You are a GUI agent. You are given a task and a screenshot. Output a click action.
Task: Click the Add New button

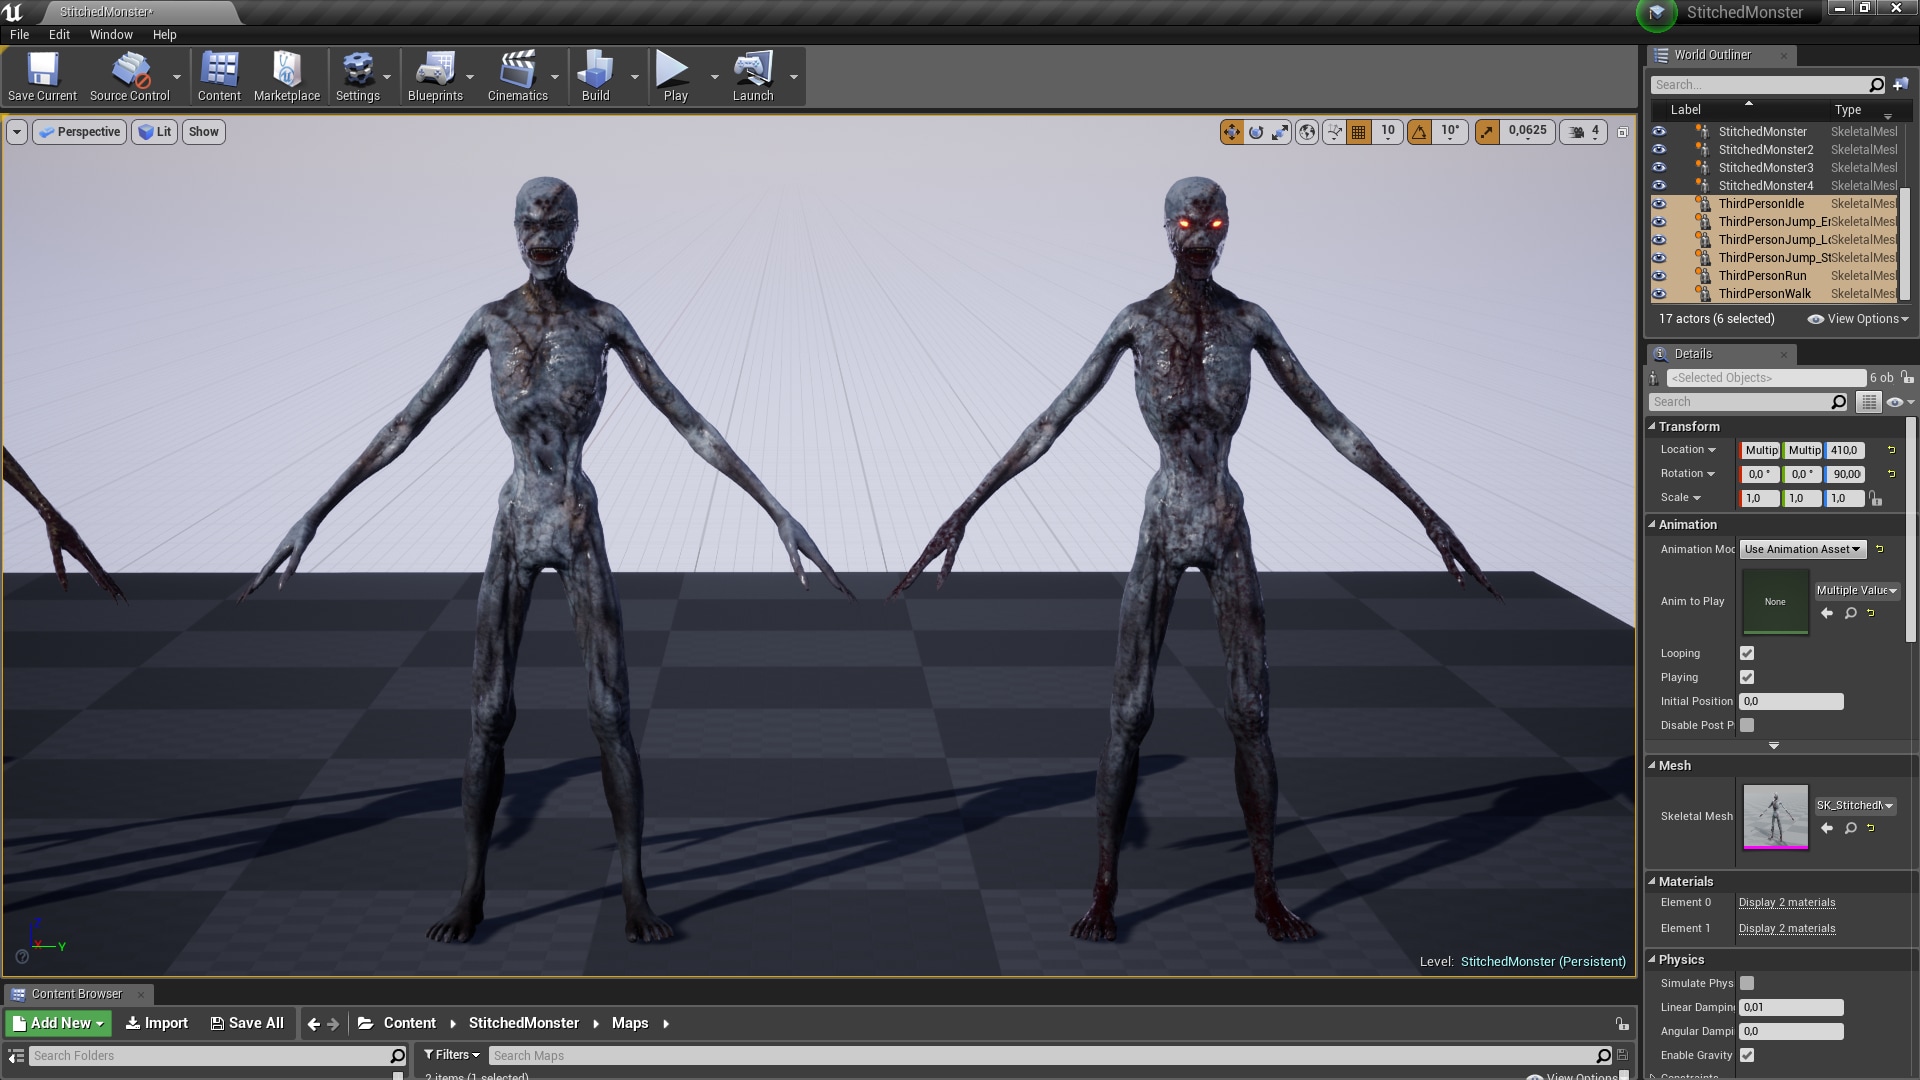pyautogui.click(x=58, y=1024)
